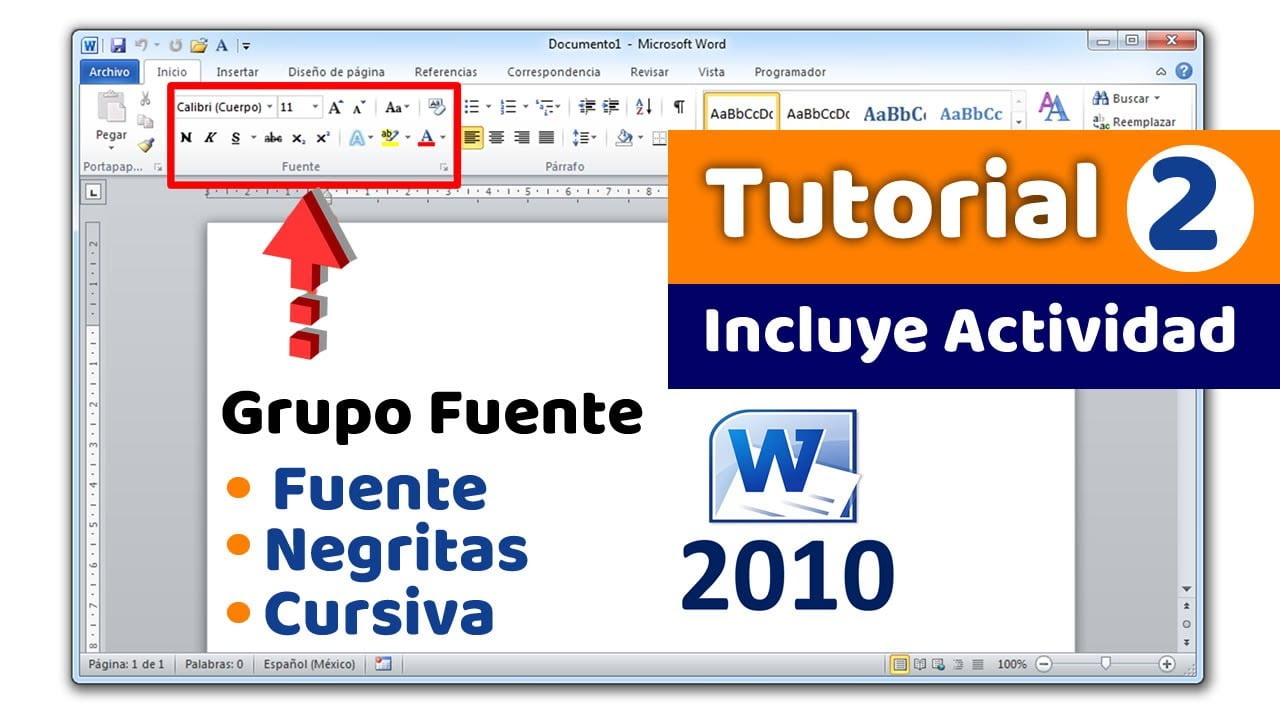Click the Numbering list icon
The width and height of the screenshot is (1280, 720).
click(508, 107)
